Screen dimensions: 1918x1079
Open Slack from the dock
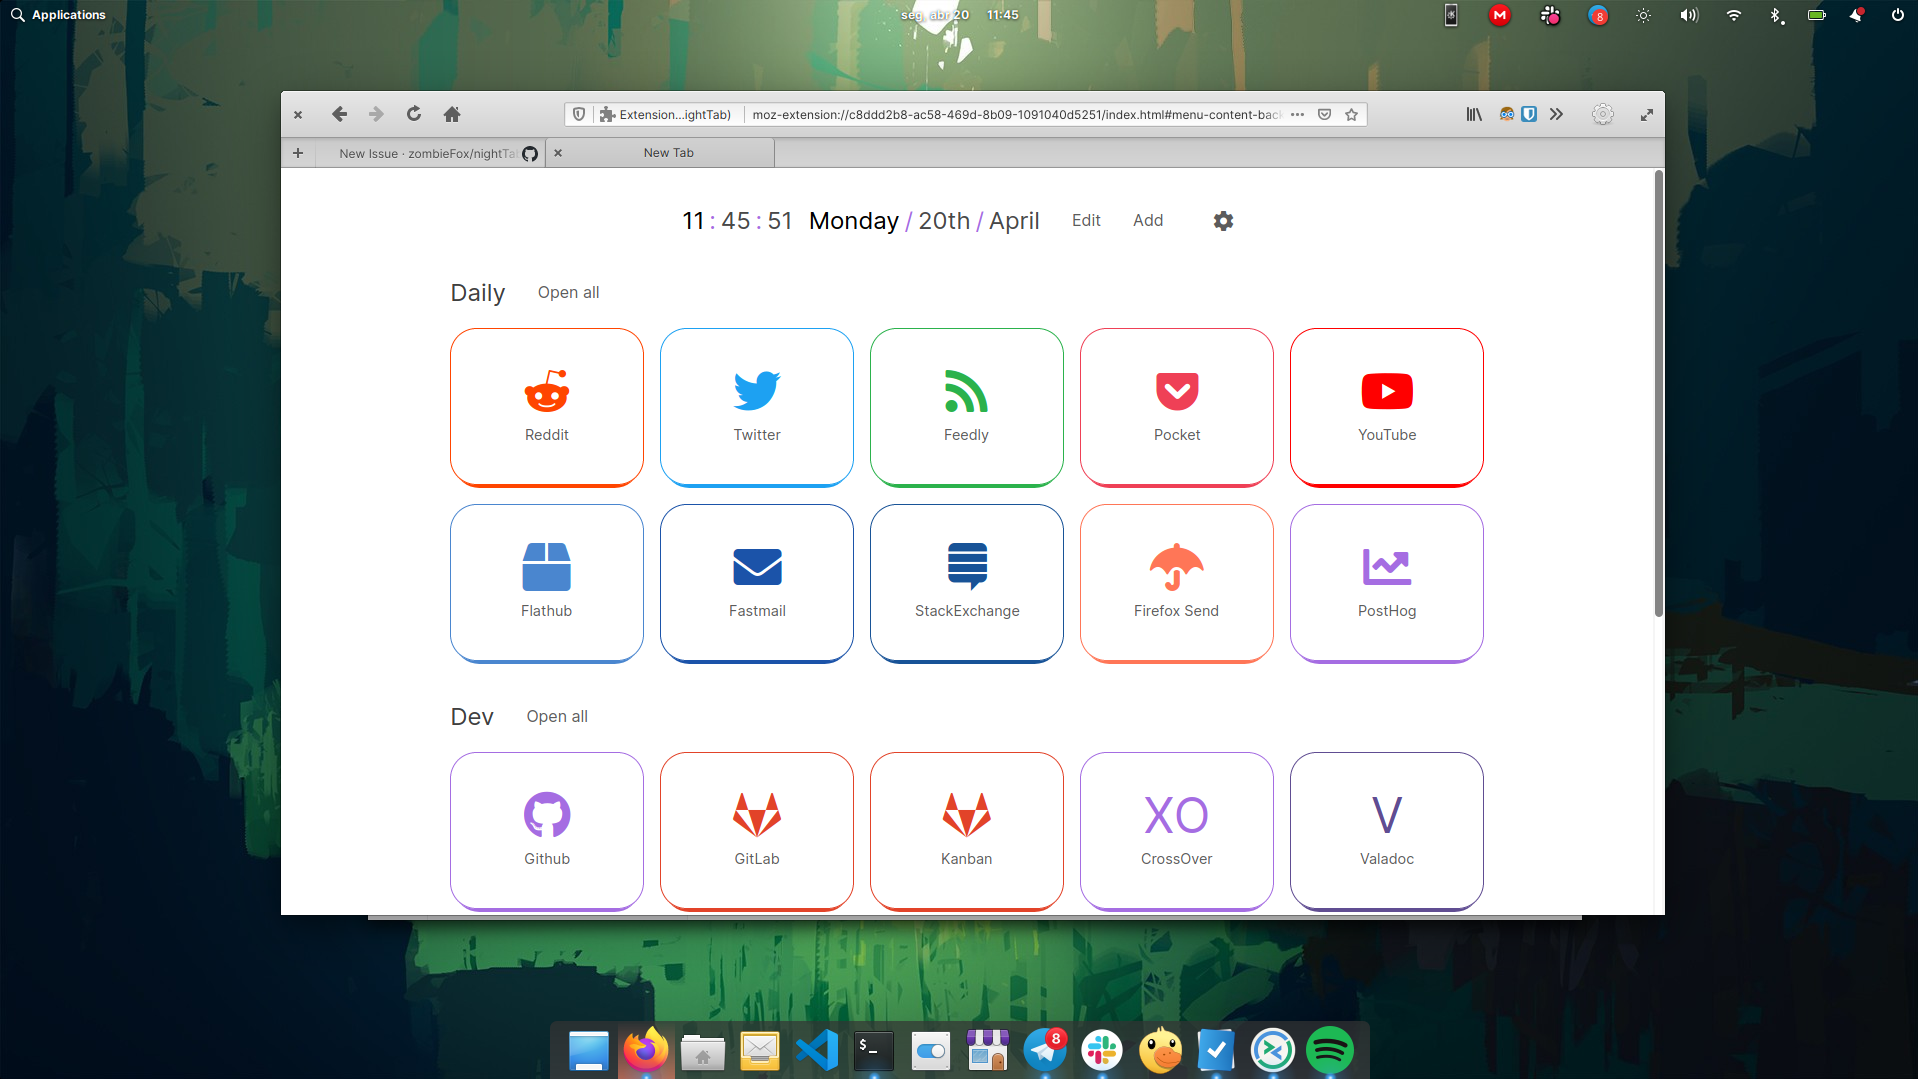tap(1102, 1050)
